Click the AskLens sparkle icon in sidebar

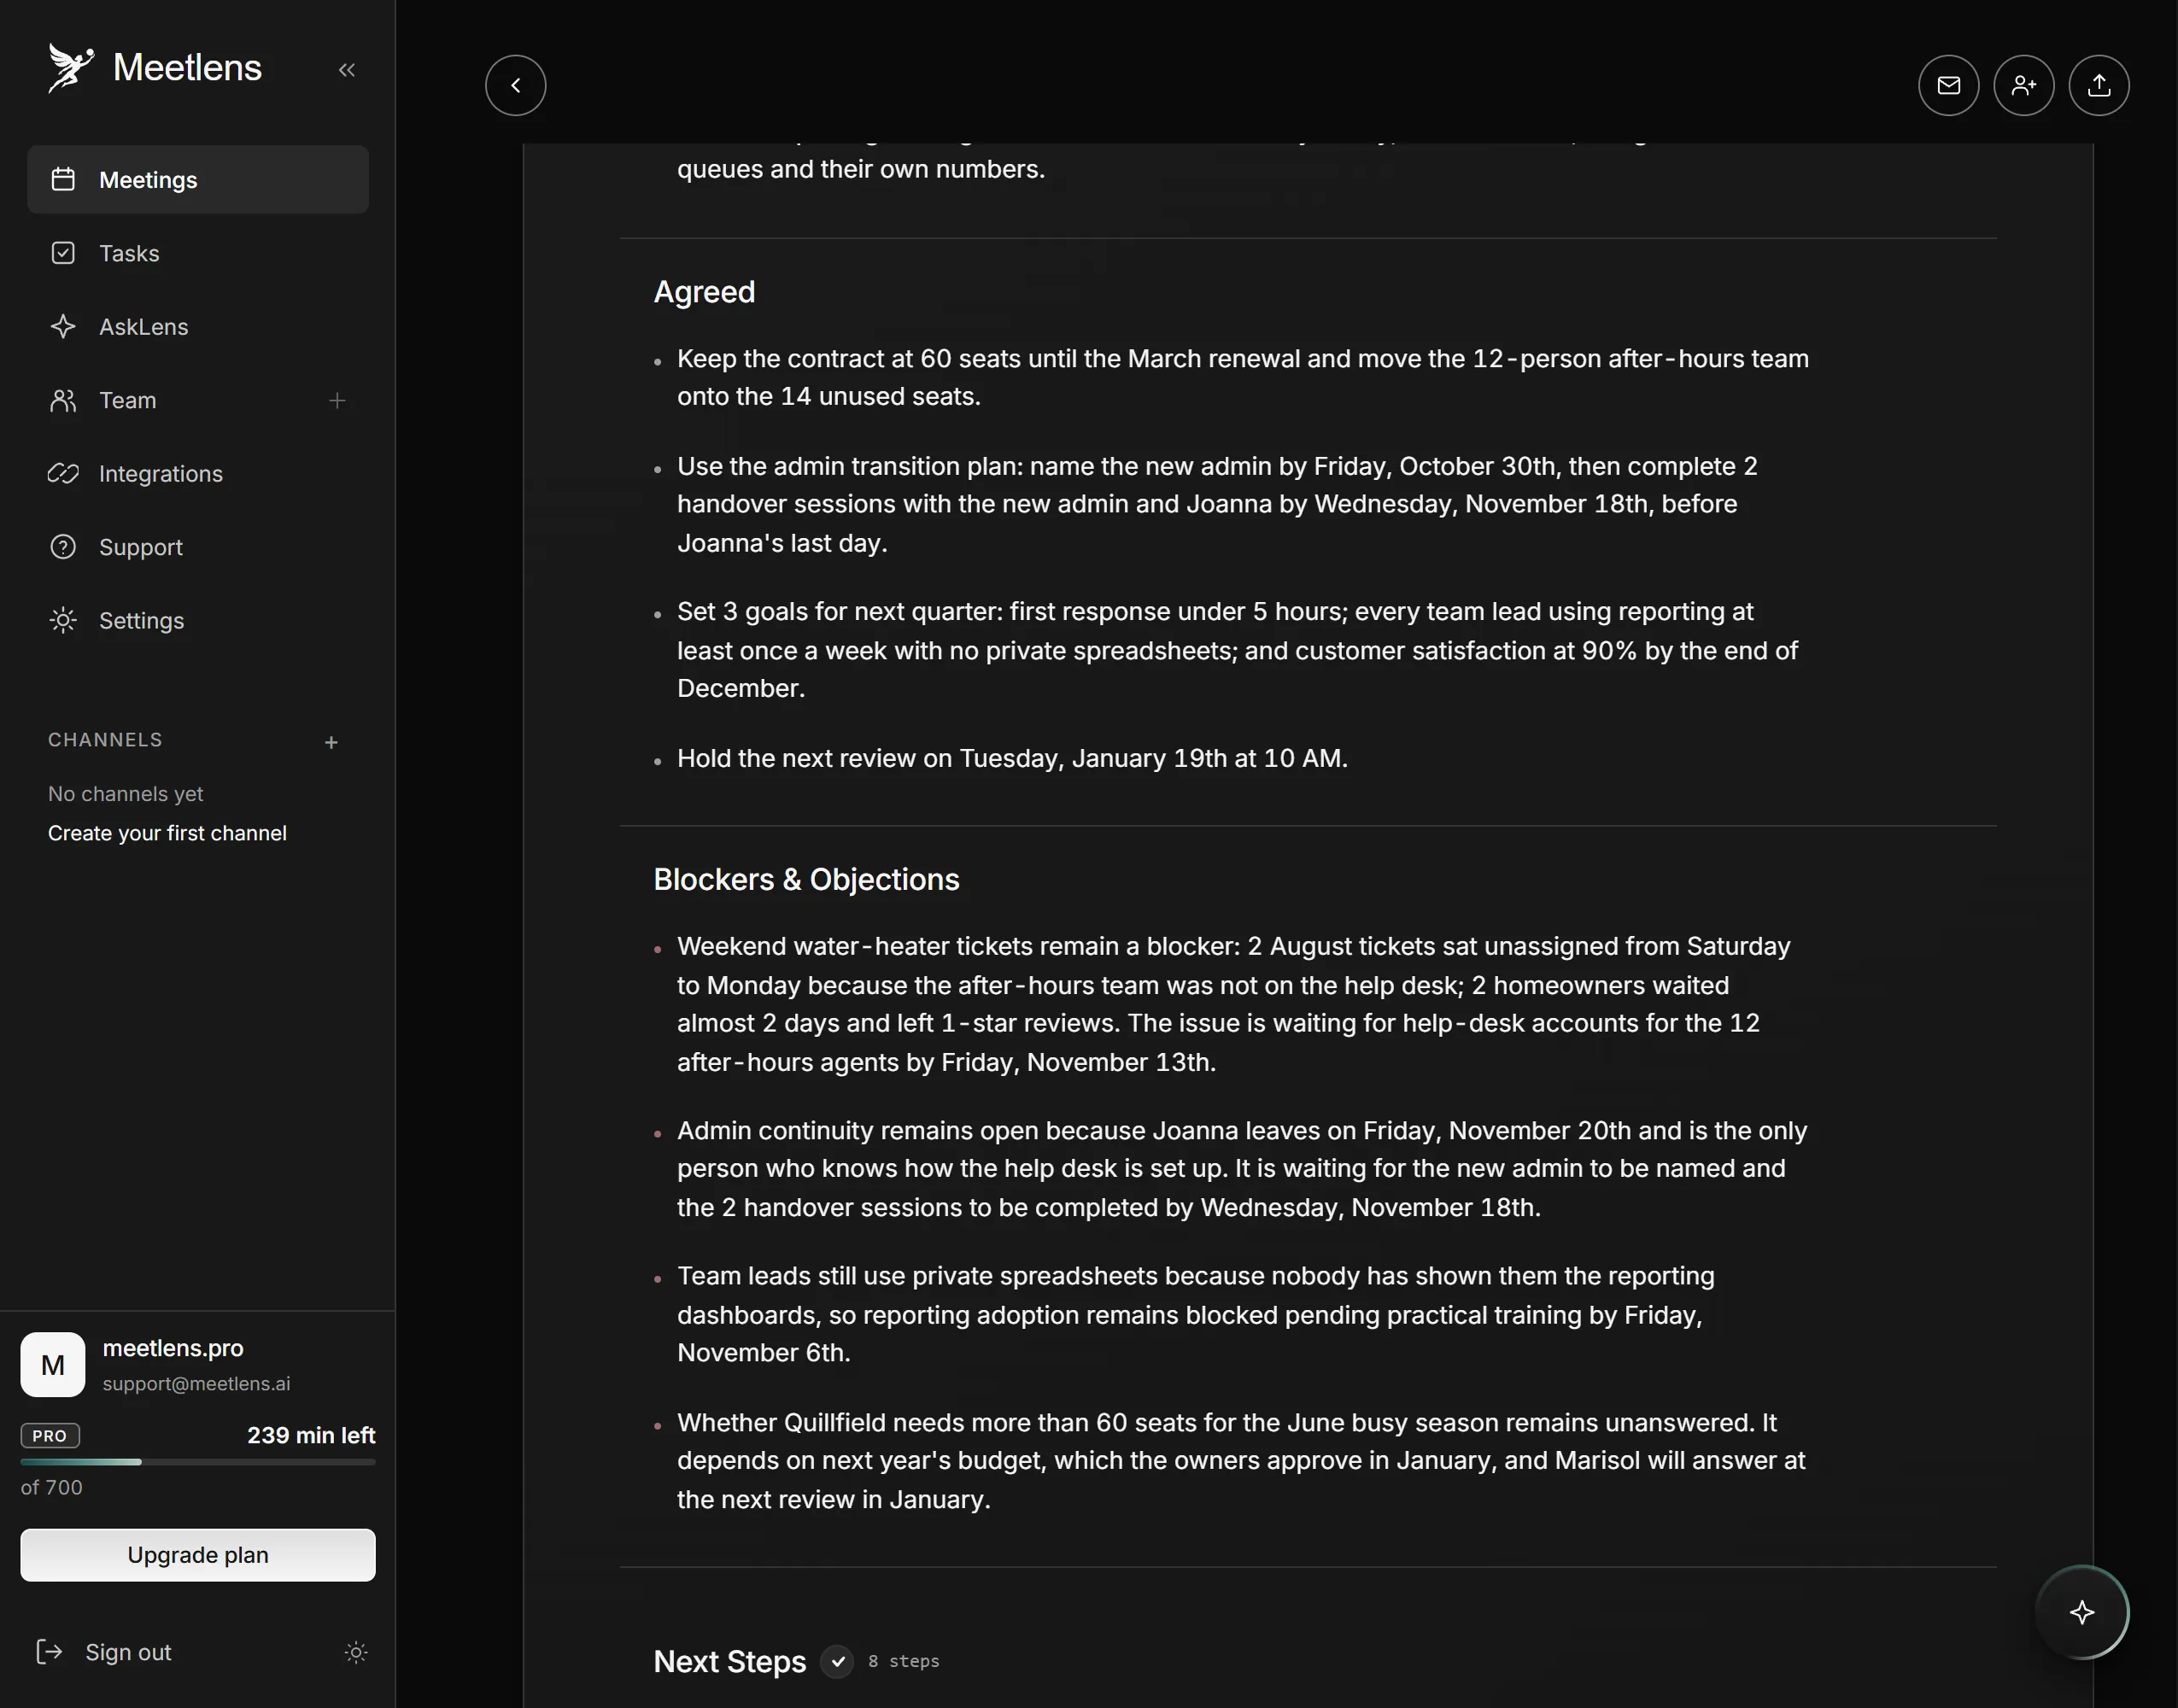click(x=63, y=326)
